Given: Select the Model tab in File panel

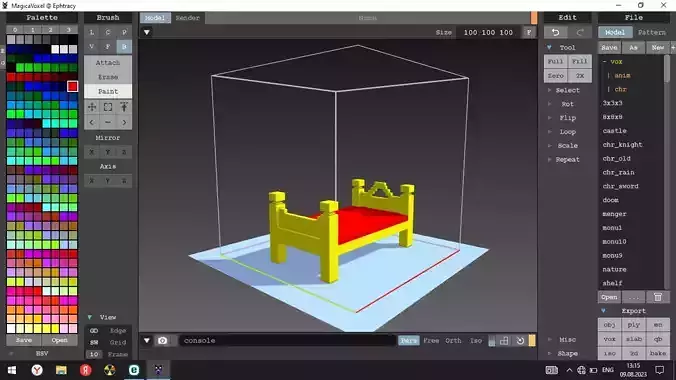Looking at the screenshot, I should [x=615, y=32].
